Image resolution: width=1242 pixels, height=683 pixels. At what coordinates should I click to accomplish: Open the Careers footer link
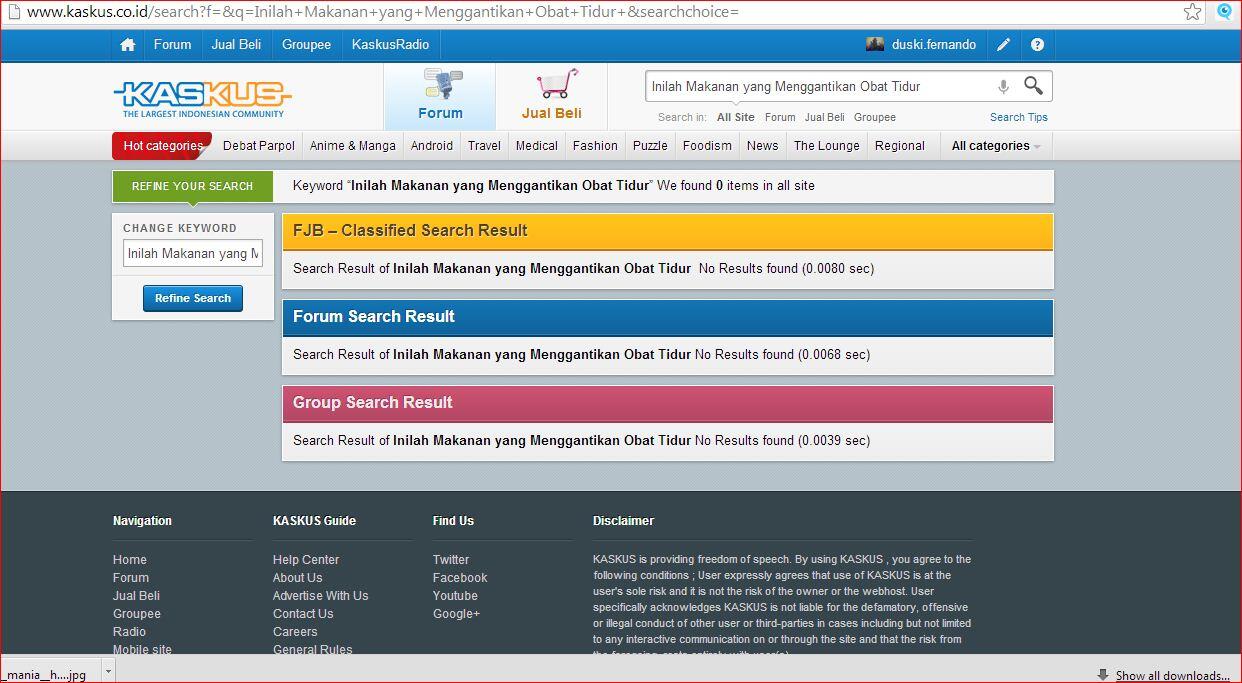pos(295,632)
